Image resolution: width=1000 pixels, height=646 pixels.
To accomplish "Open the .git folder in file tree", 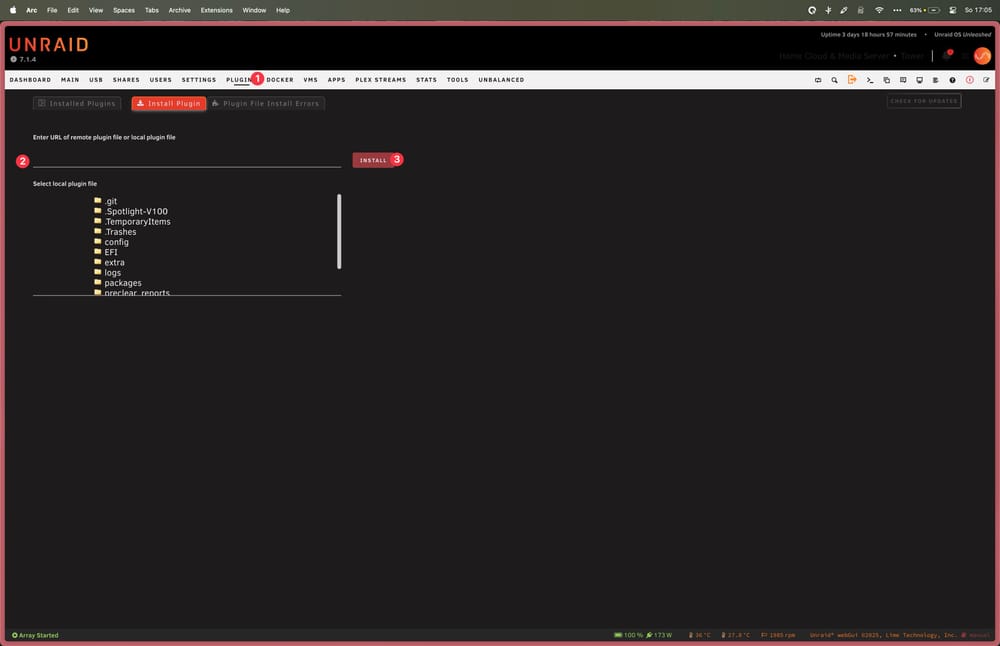I will pyautogui.click(x=110, y=201).
